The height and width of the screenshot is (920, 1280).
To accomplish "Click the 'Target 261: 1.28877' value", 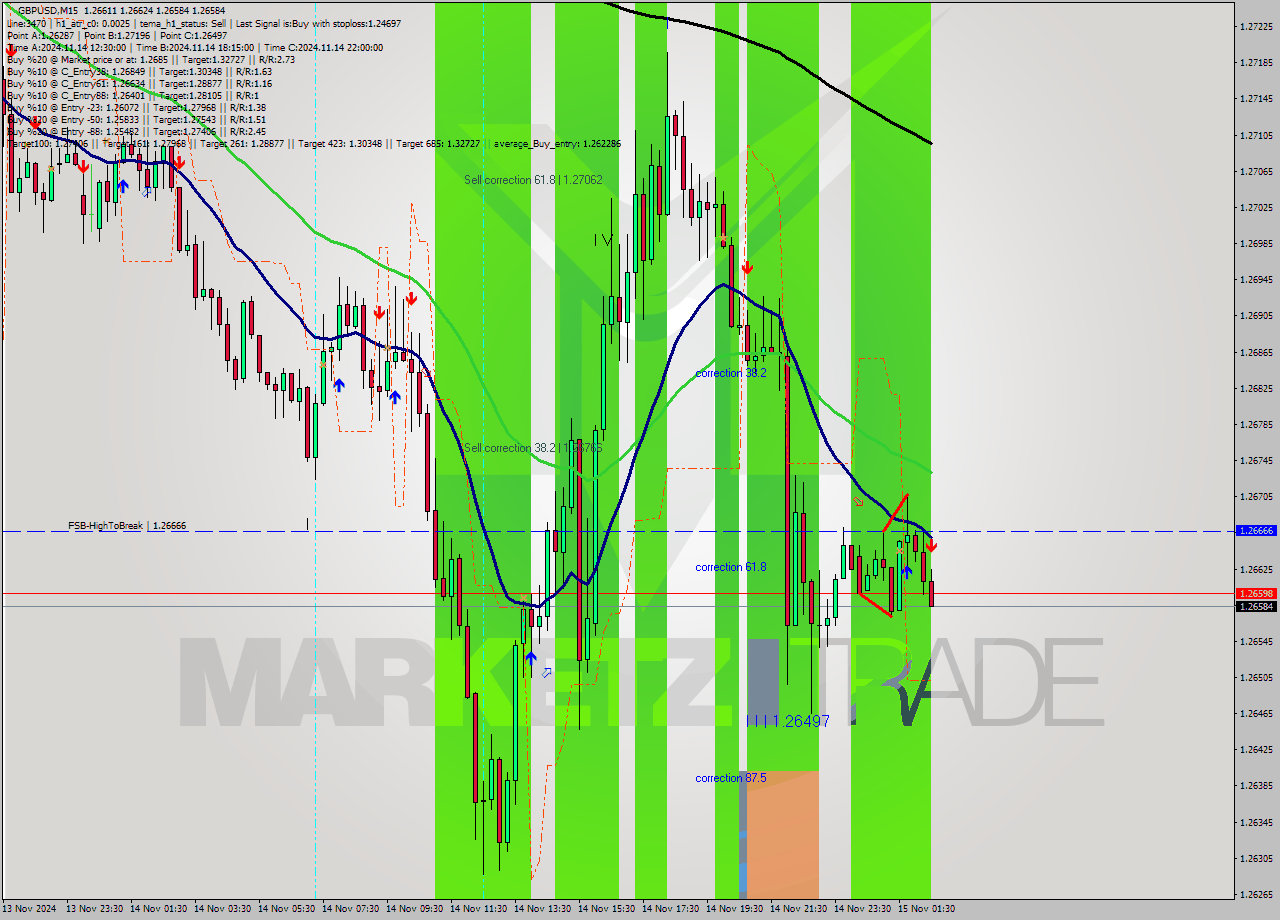I will point(242,144).
